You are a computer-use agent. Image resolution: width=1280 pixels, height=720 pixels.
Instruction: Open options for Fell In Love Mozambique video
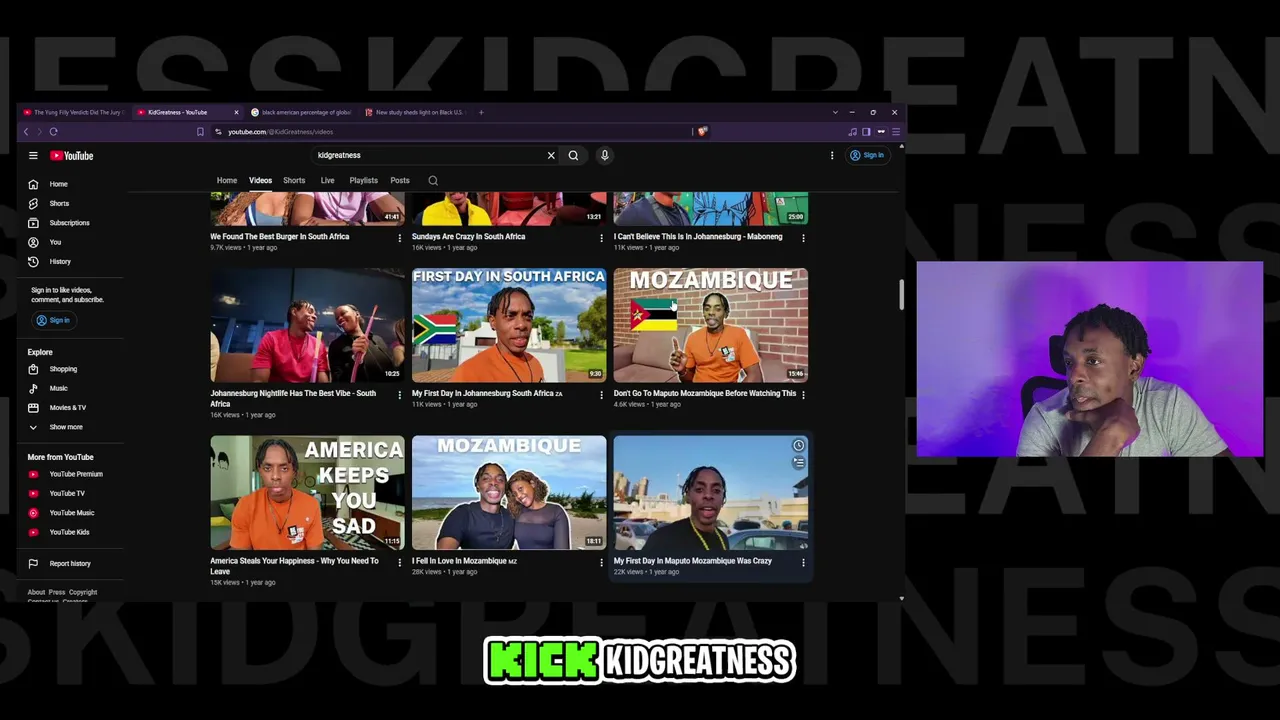(601, 563)
